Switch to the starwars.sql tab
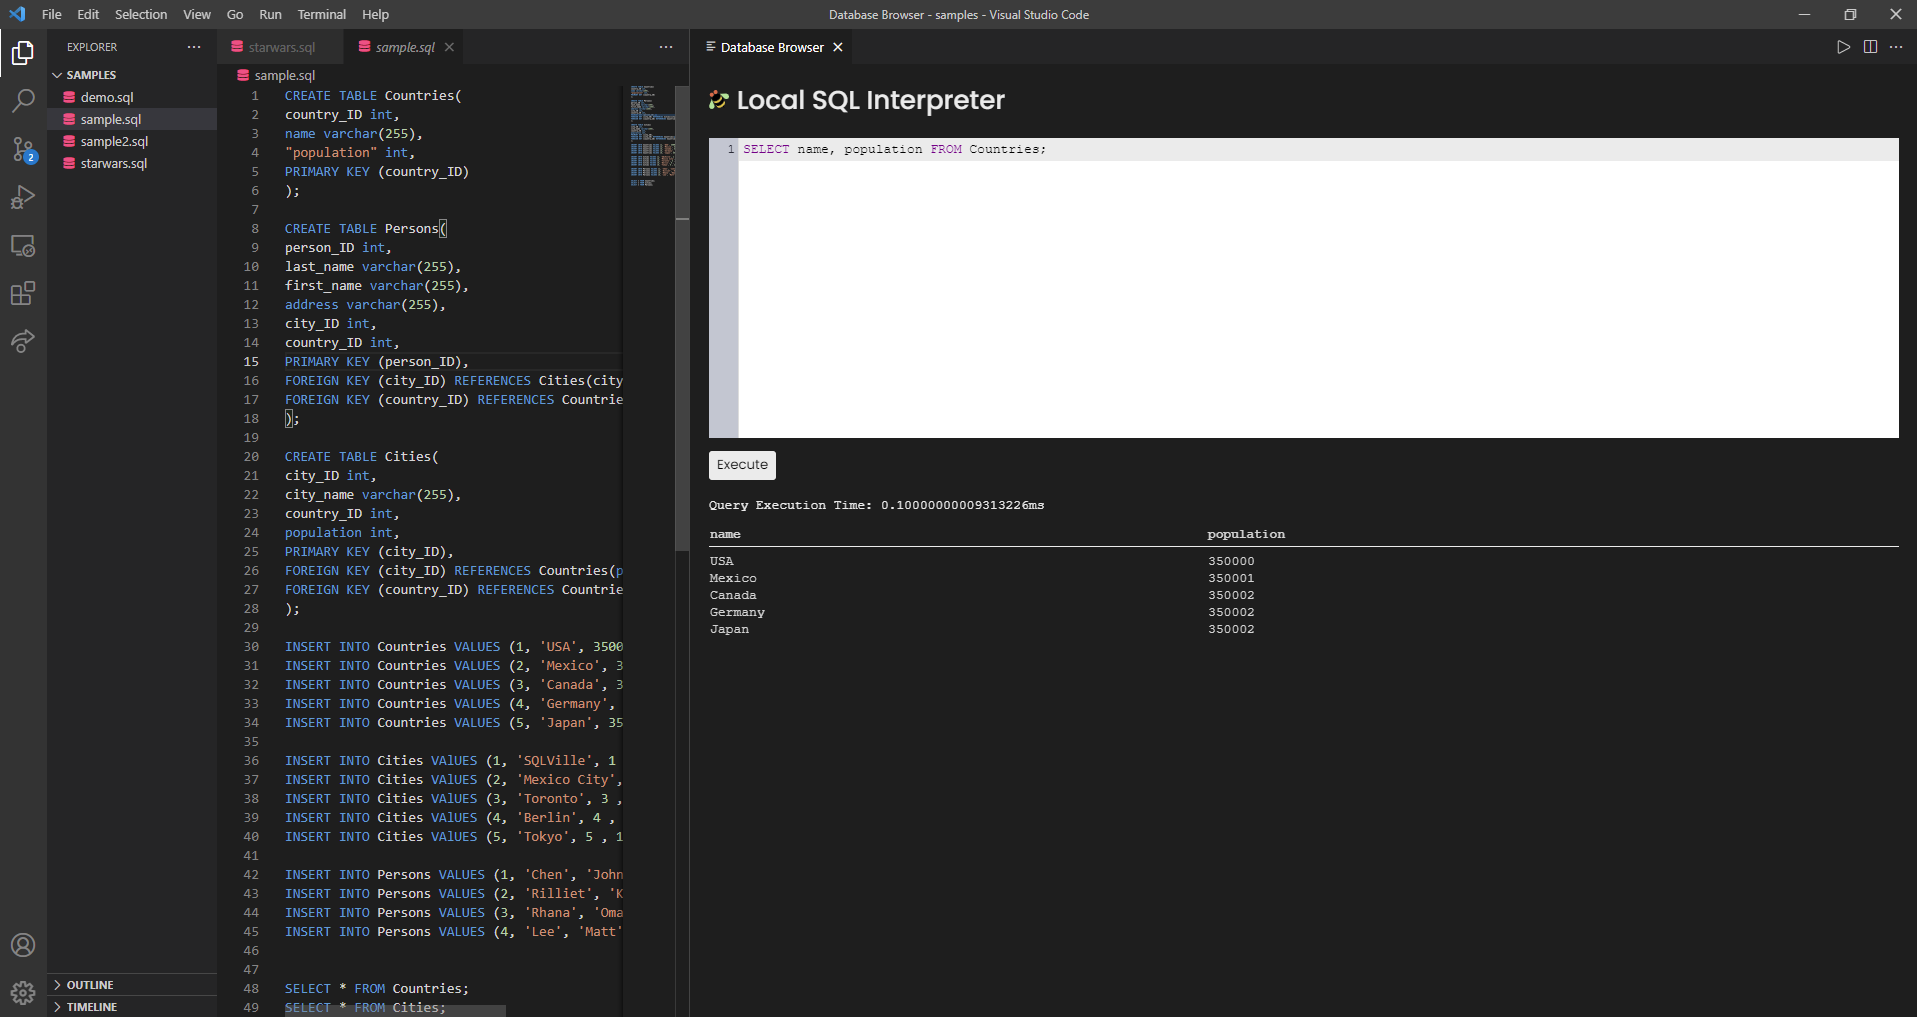The width and height of the screenshot is (1917, 1017). point(280,47)
